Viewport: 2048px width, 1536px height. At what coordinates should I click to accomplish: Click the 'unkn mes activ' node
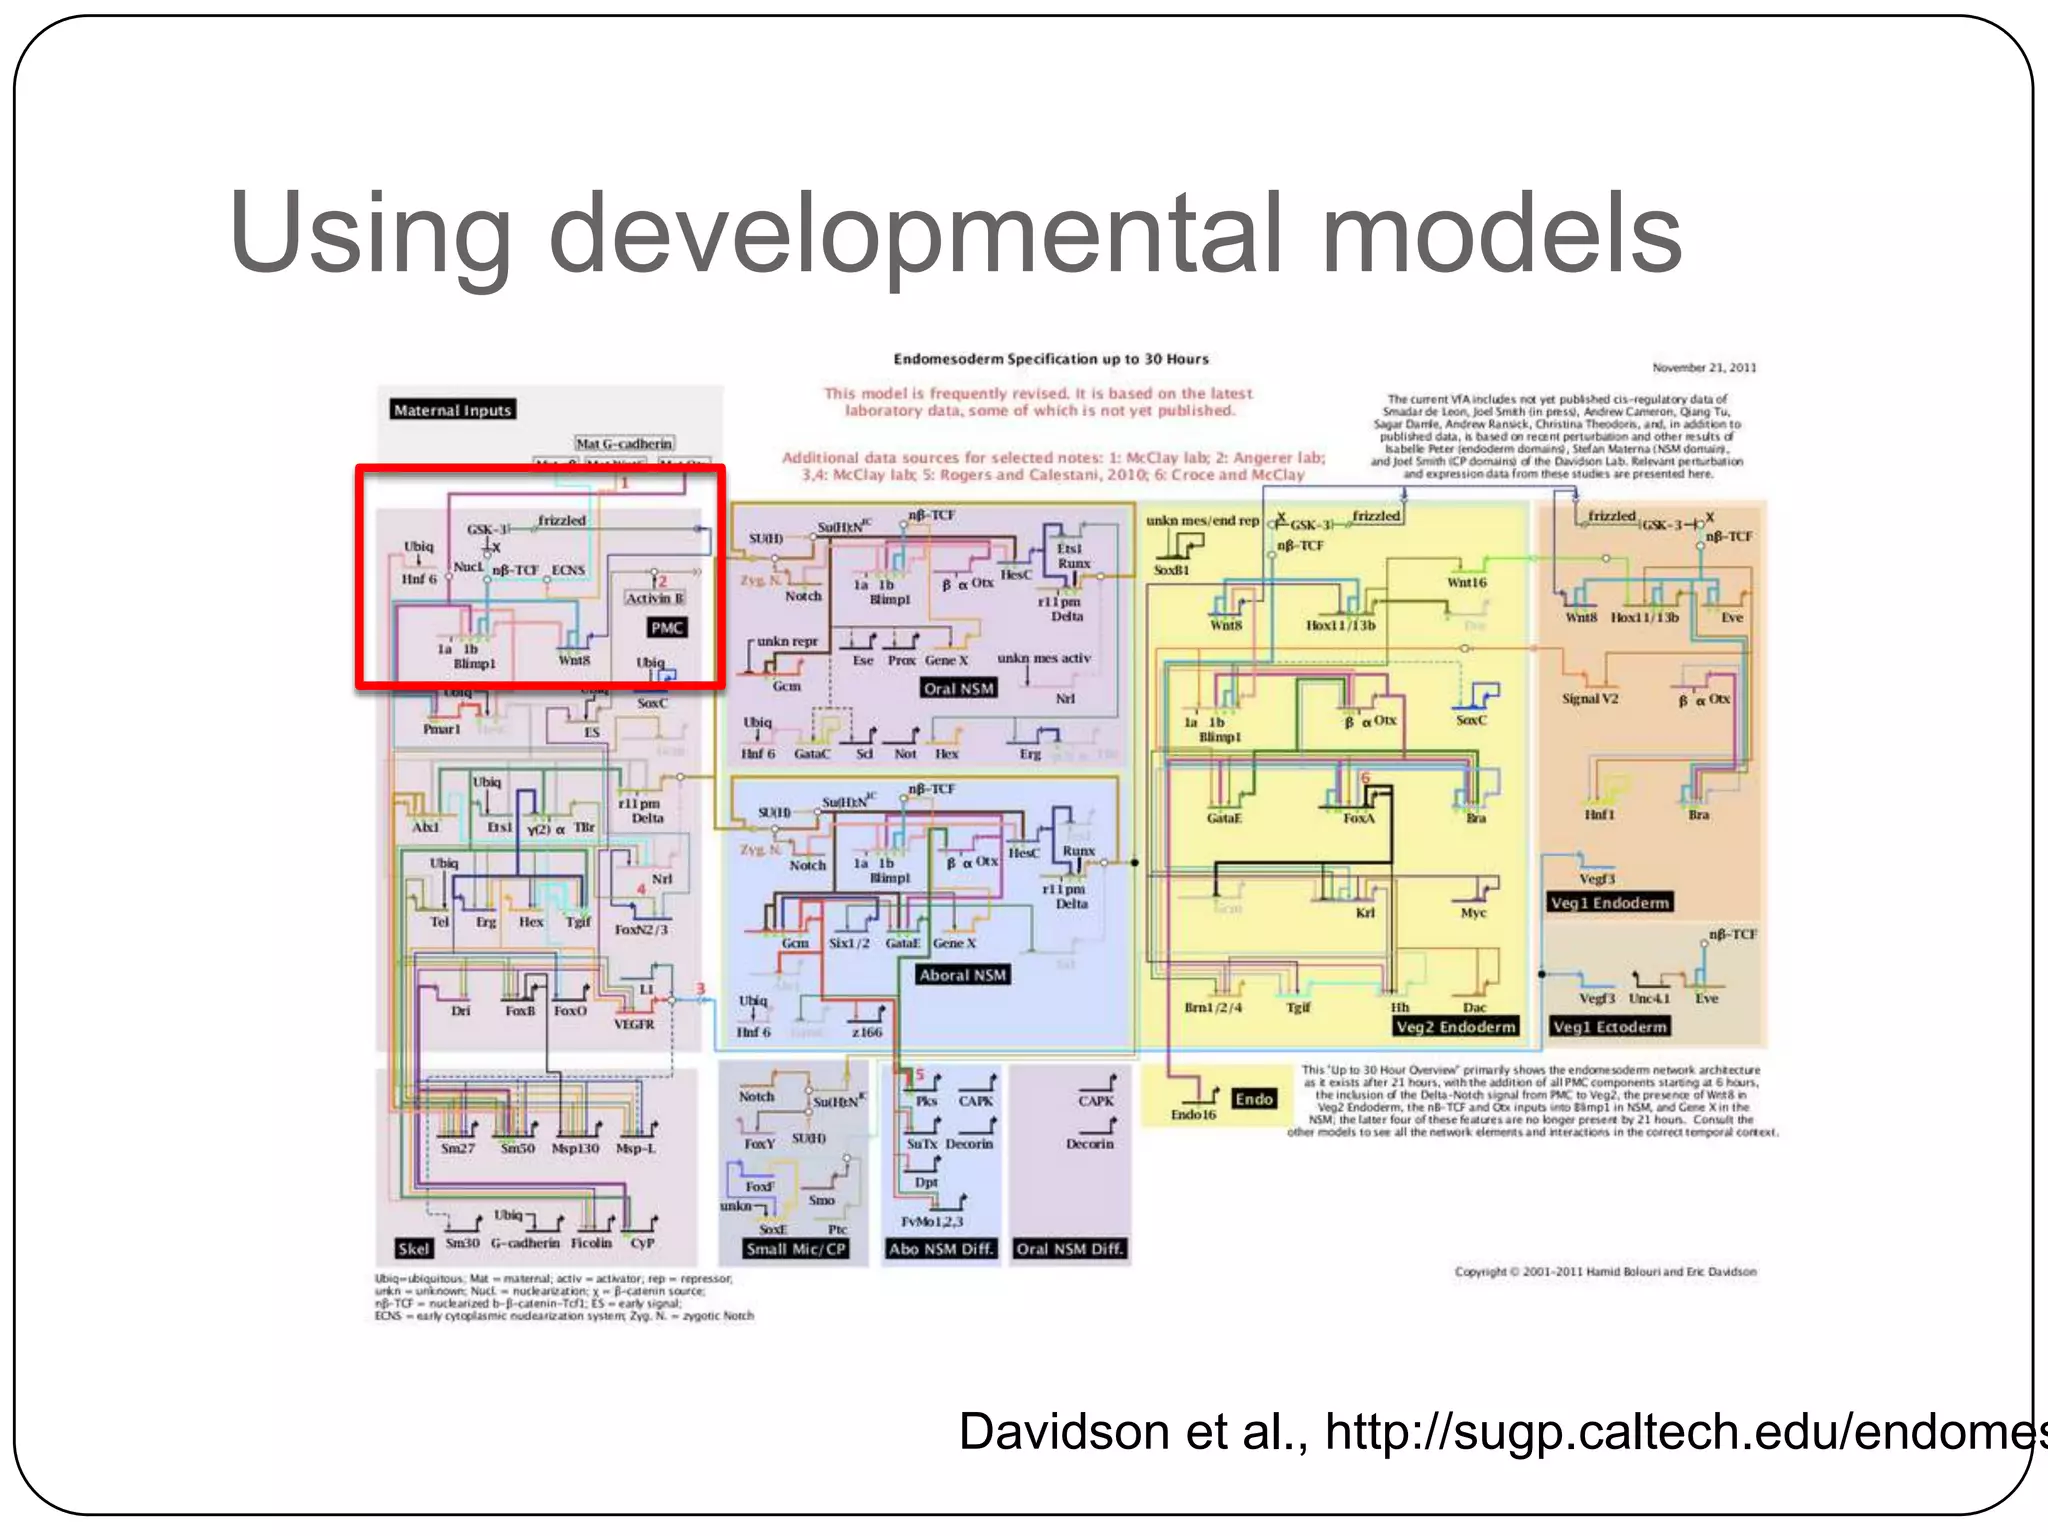coord(1044,658)
